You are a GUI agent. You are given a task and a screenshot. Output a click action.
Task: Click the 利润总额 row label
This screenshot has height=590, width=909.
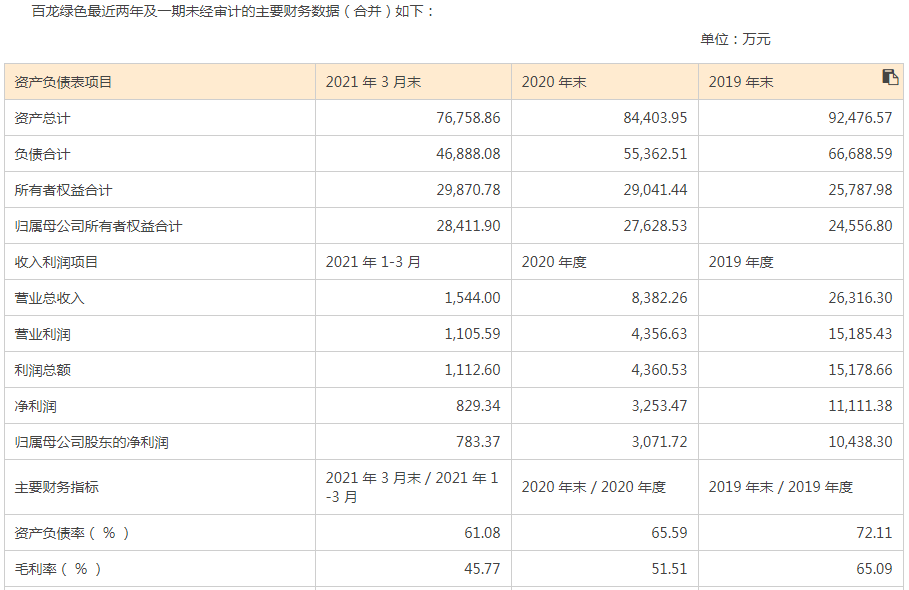pyautogui.click(x=42, y=370)
